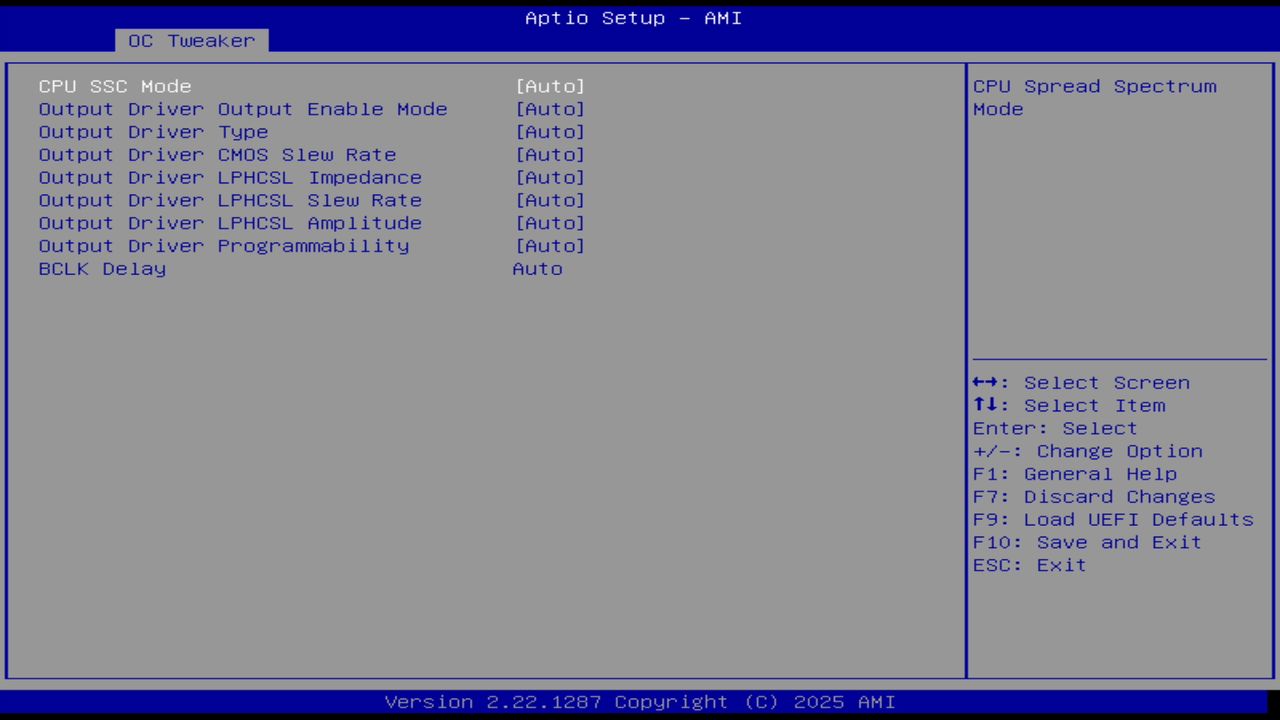
Task: Select the OC Tweaker tab
Action: 191,41
